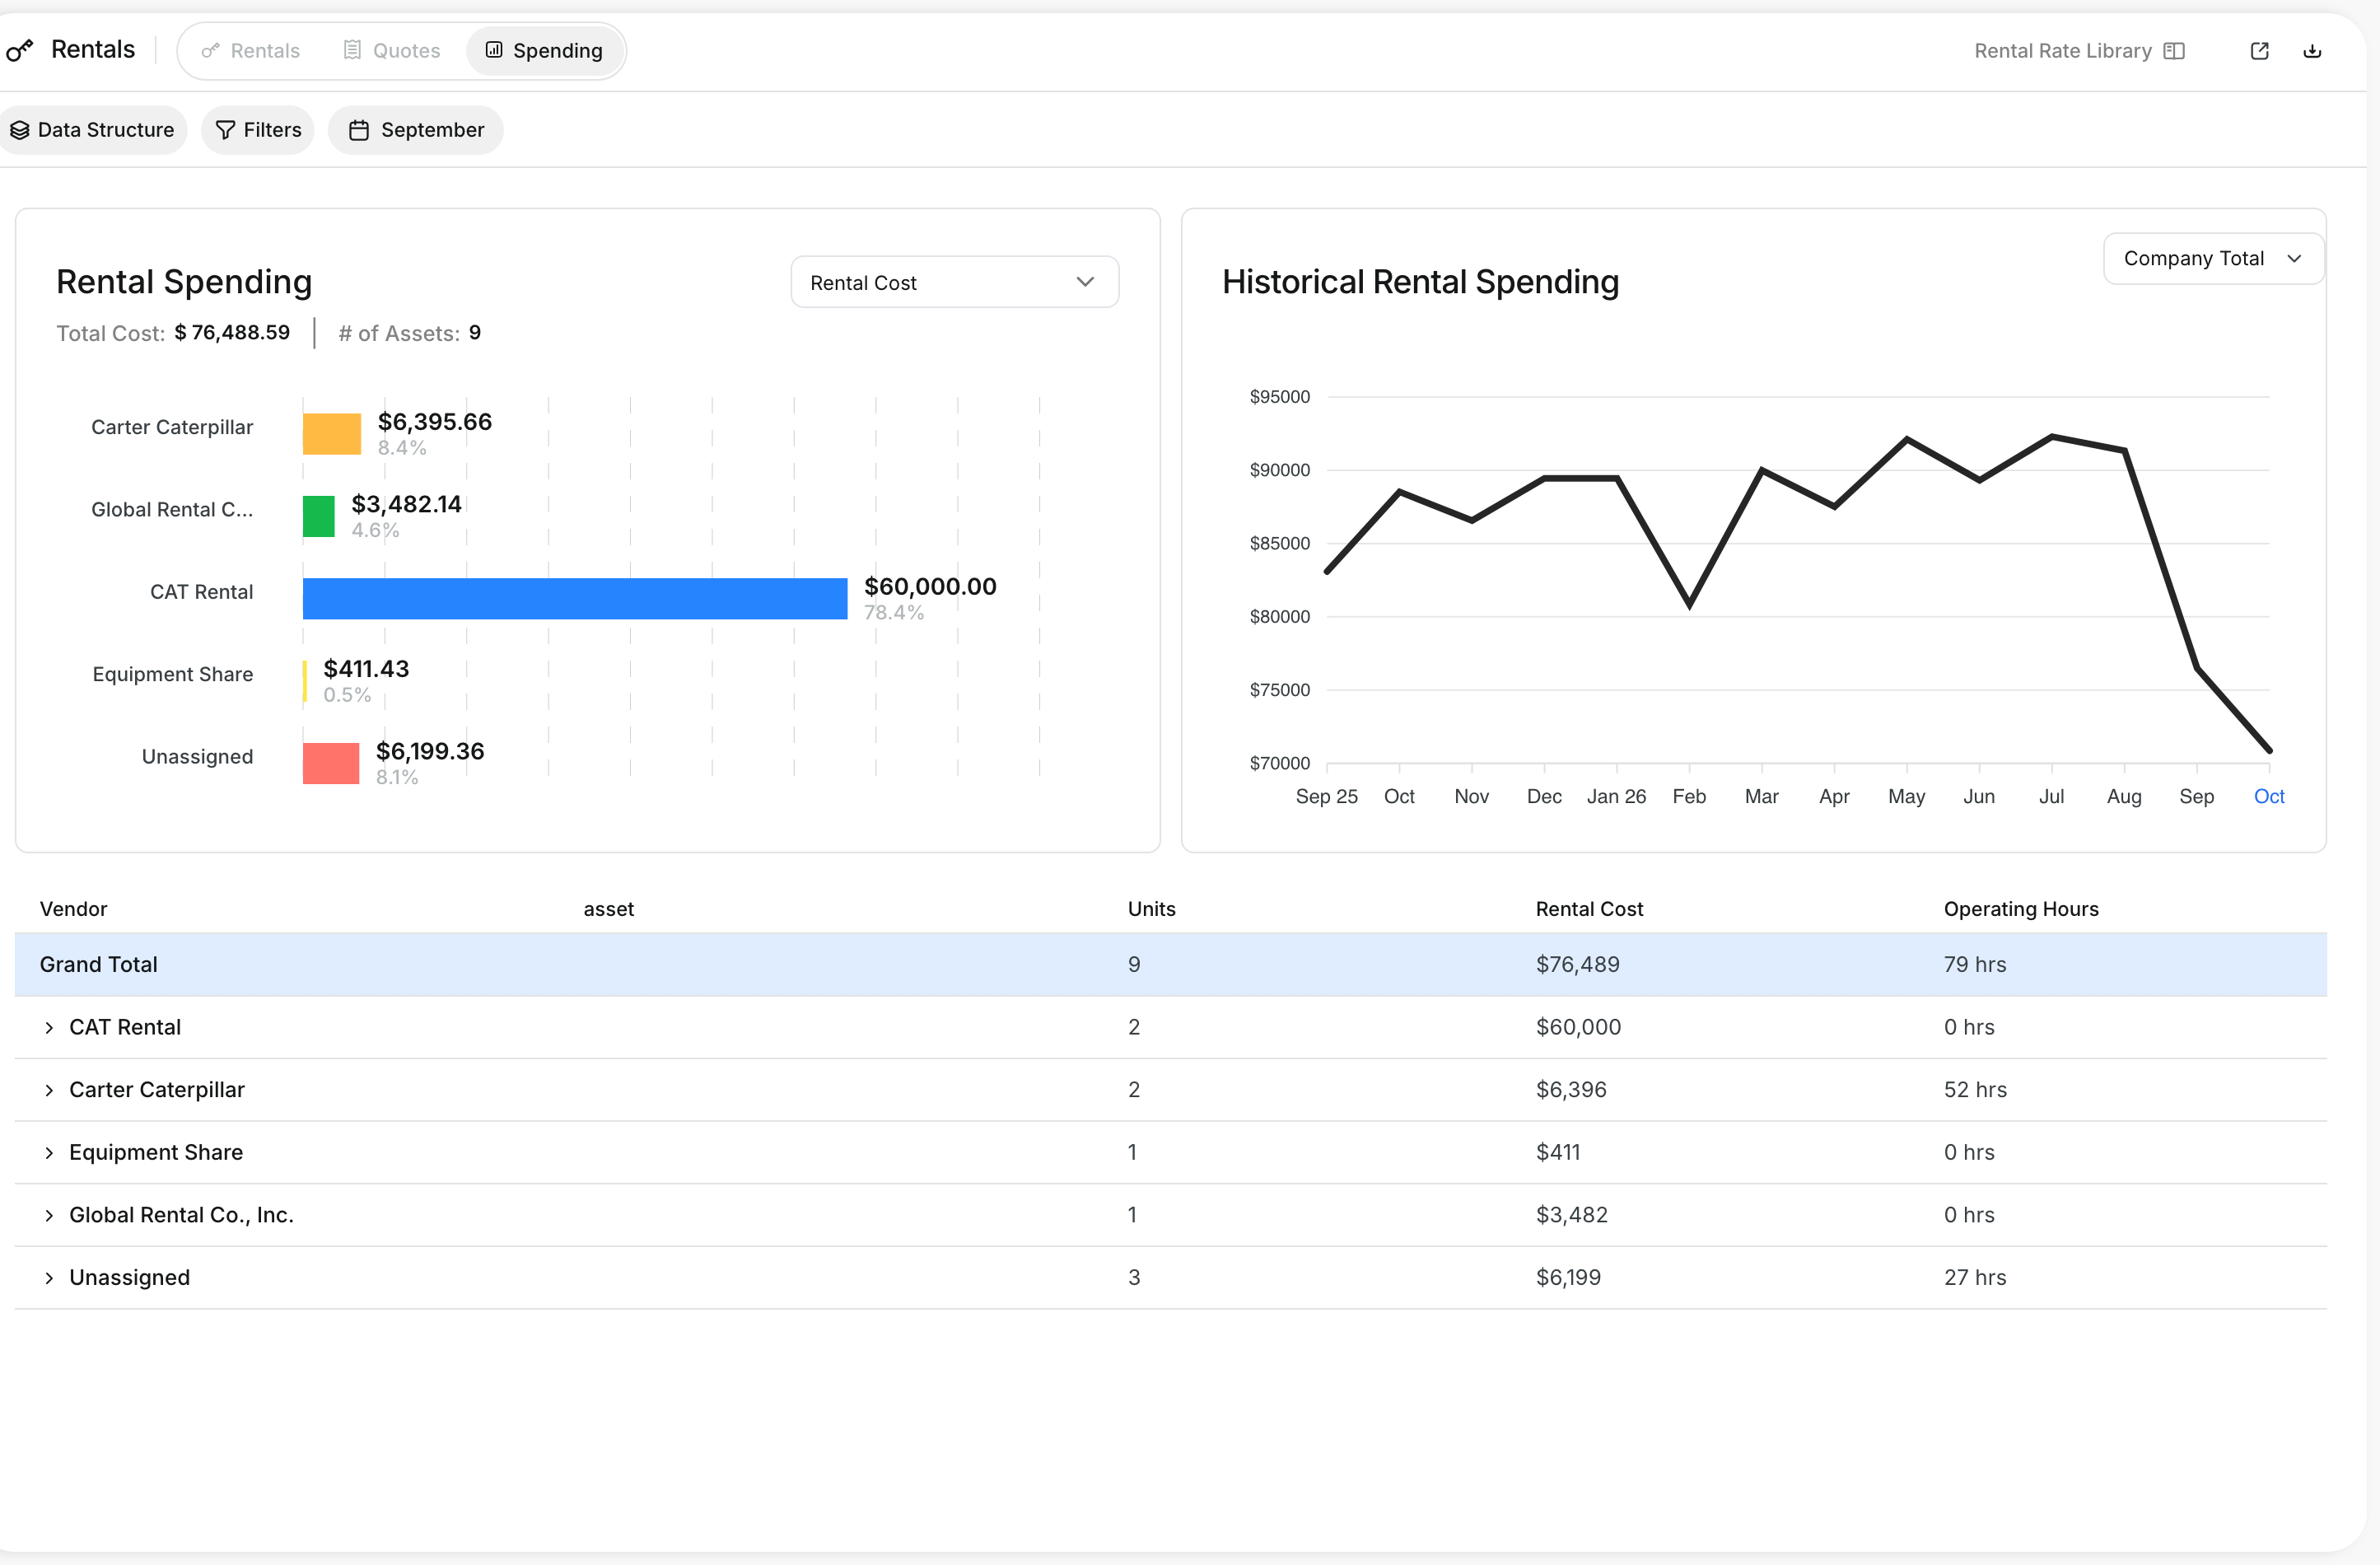This screenshot has width=2380, height=1565.
Task: Click the 79 hrs Grand Total cell
Action: 1975,964
